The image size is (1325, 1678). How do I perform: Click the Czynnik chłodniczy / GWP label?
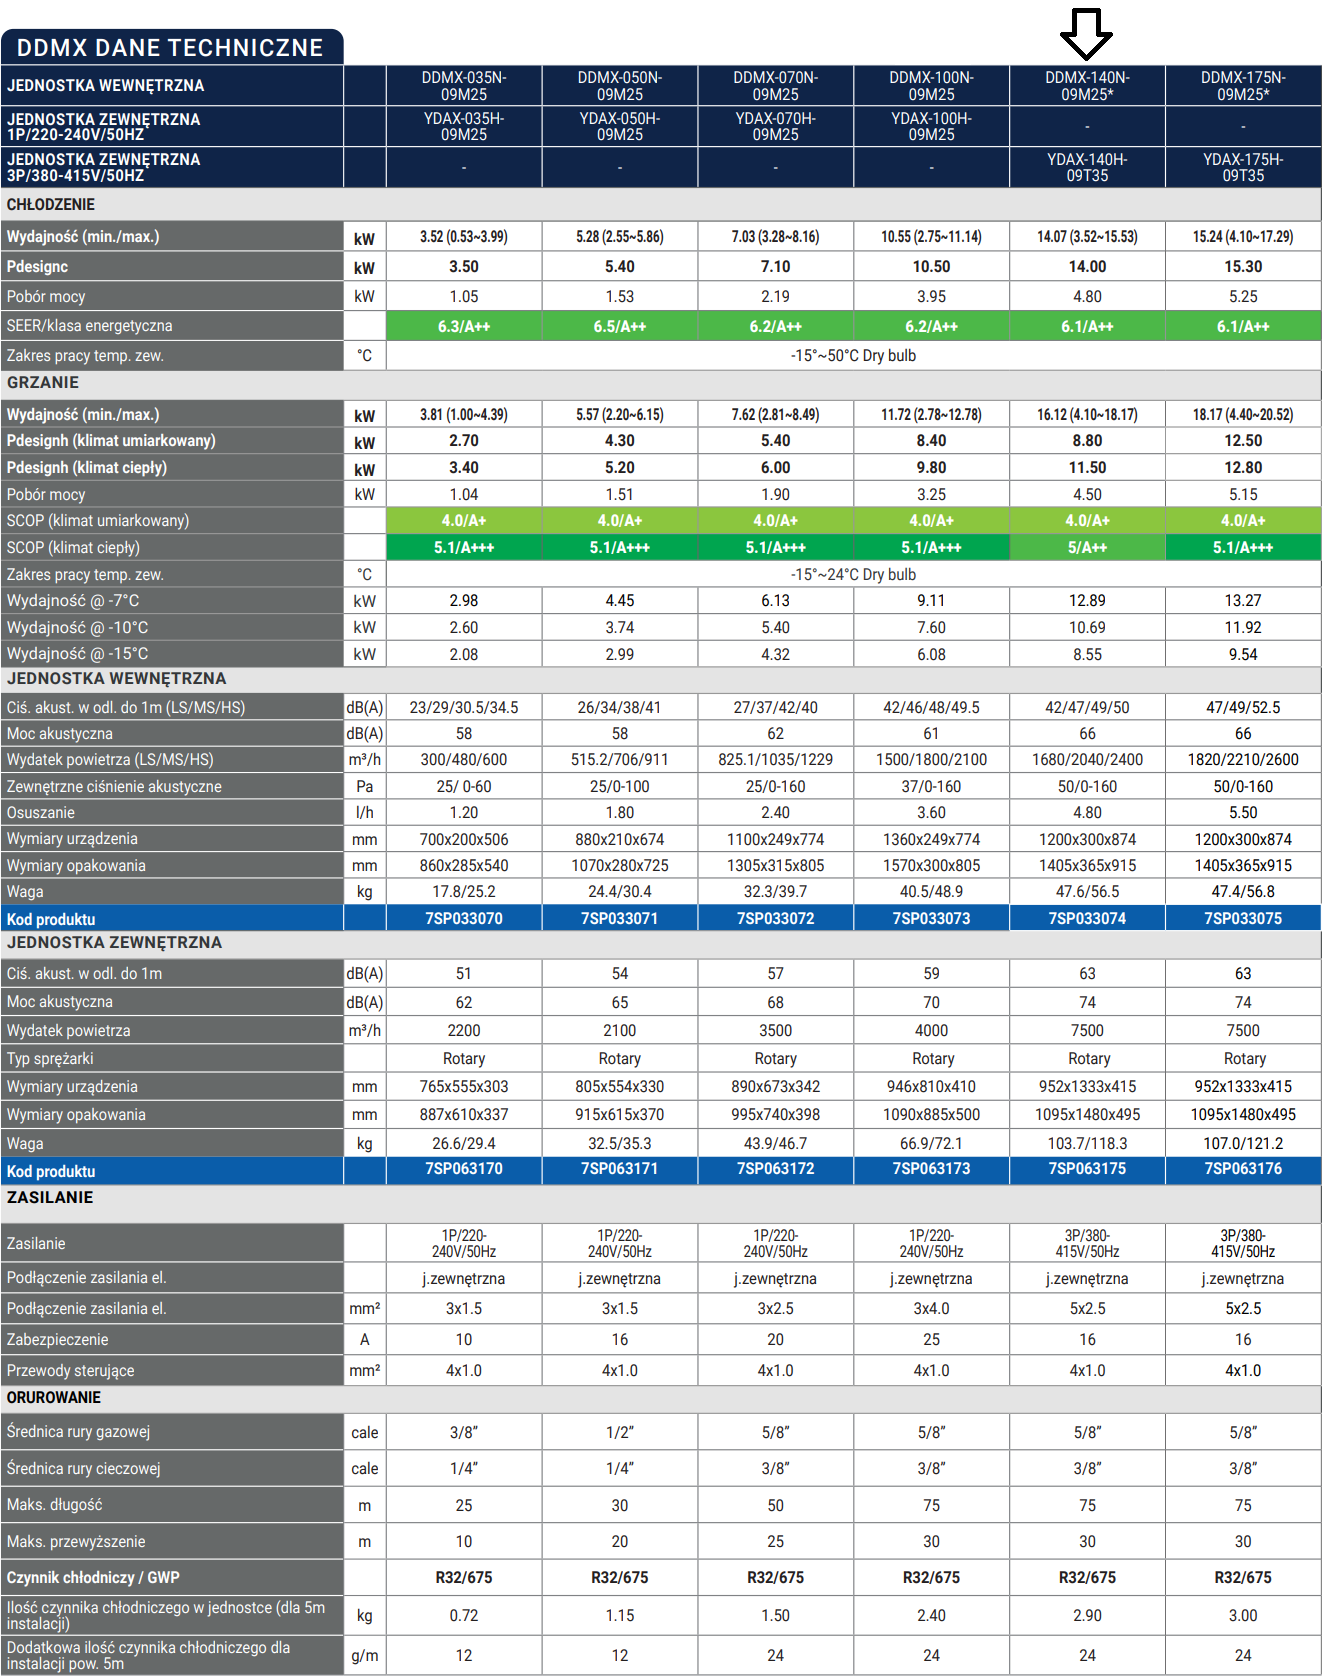(x=93, y=1578)
